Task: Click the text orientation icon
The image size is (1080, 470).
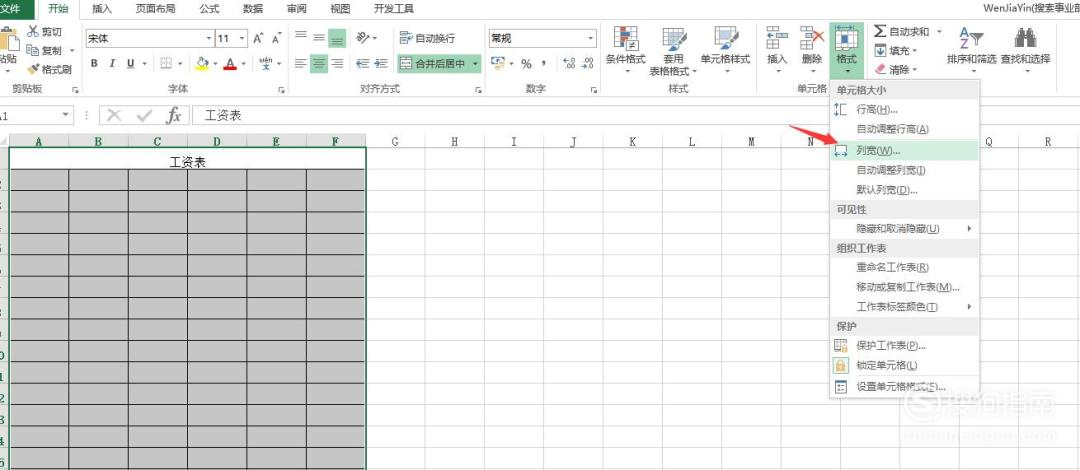Action: coord(363,37)
